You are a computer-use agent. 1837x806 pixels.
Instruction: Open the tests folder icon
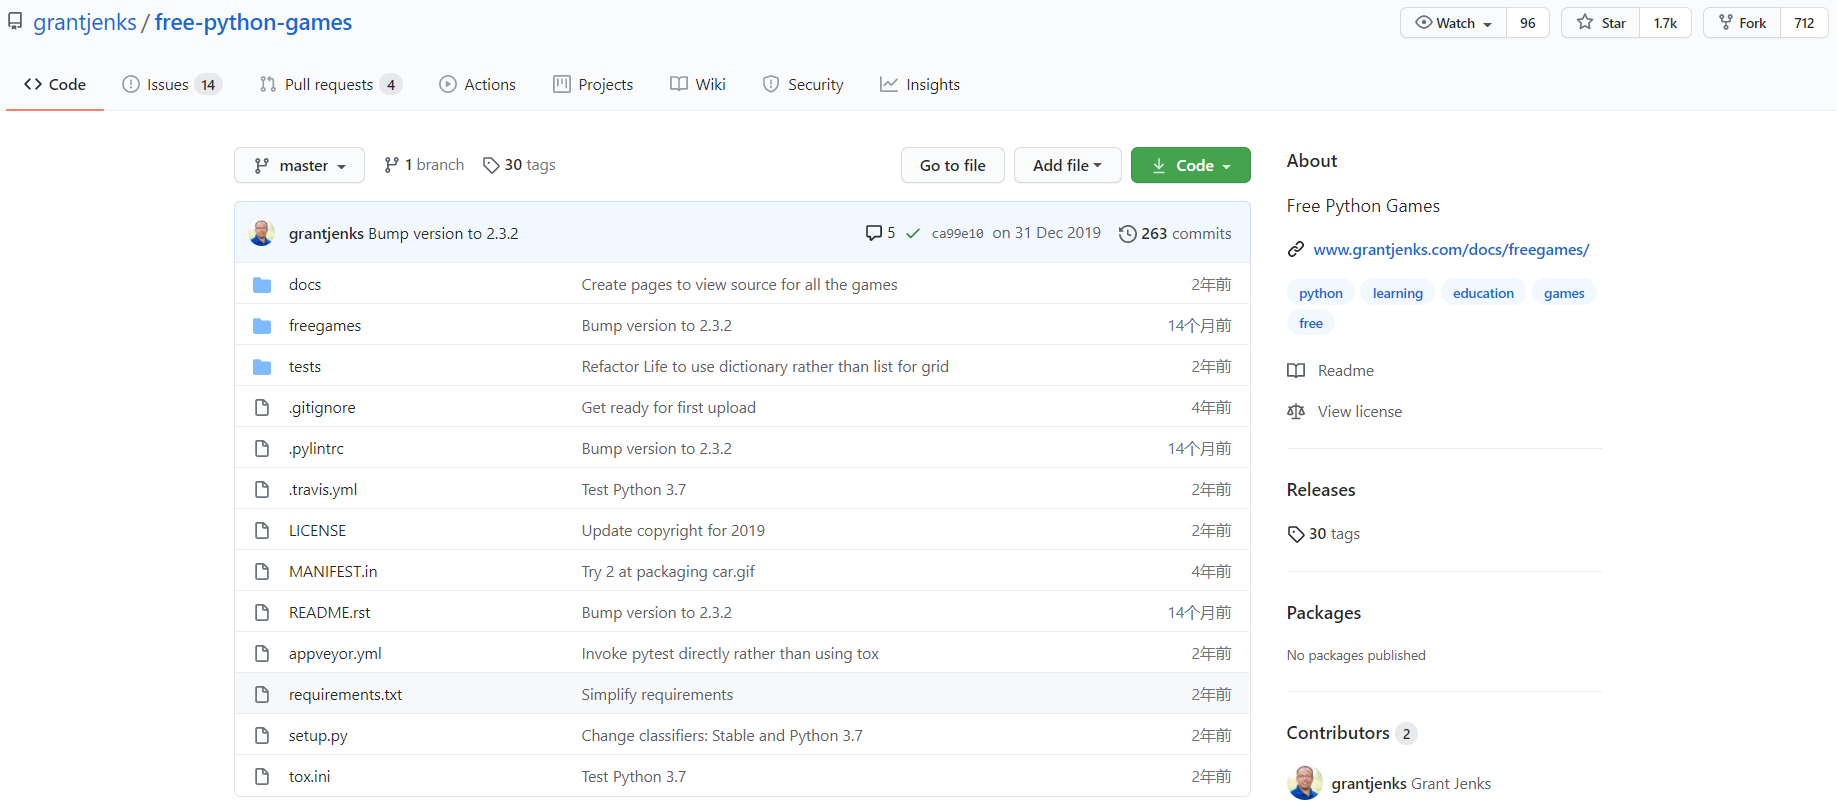262,367
